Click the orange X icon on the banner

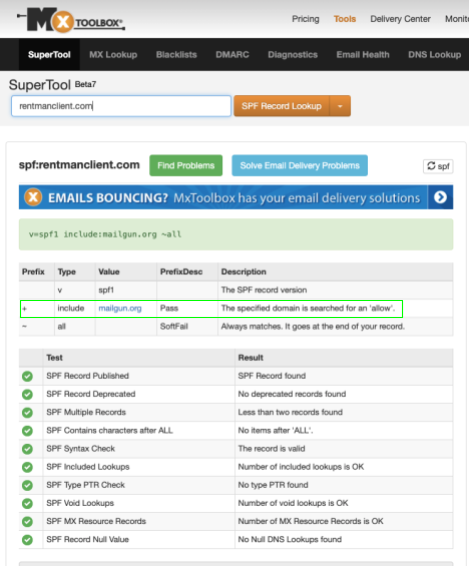tap(33, 197)
